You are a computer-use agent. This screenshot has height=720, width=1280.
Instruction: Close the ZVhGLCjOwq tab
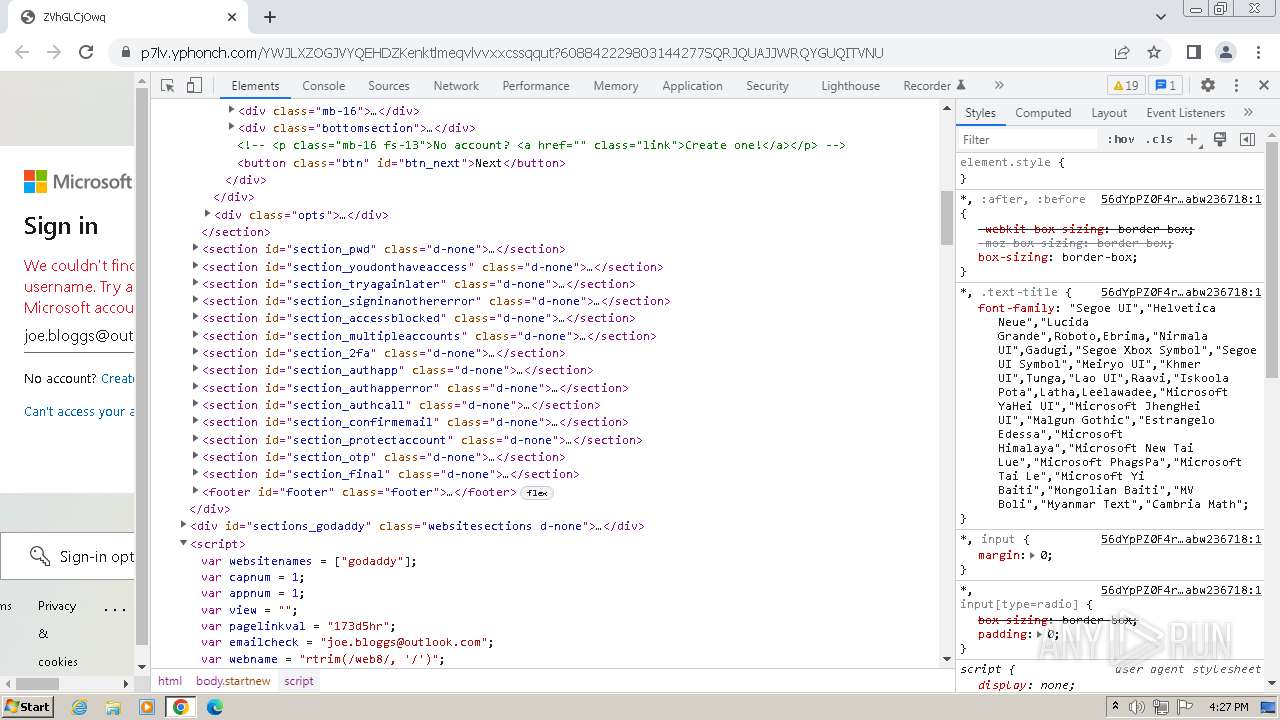pos(232,17)
